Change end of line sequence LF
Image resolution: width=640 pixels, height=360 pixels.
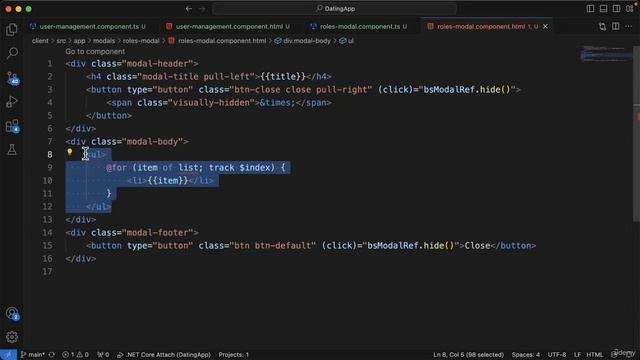[x=577, y=355]
